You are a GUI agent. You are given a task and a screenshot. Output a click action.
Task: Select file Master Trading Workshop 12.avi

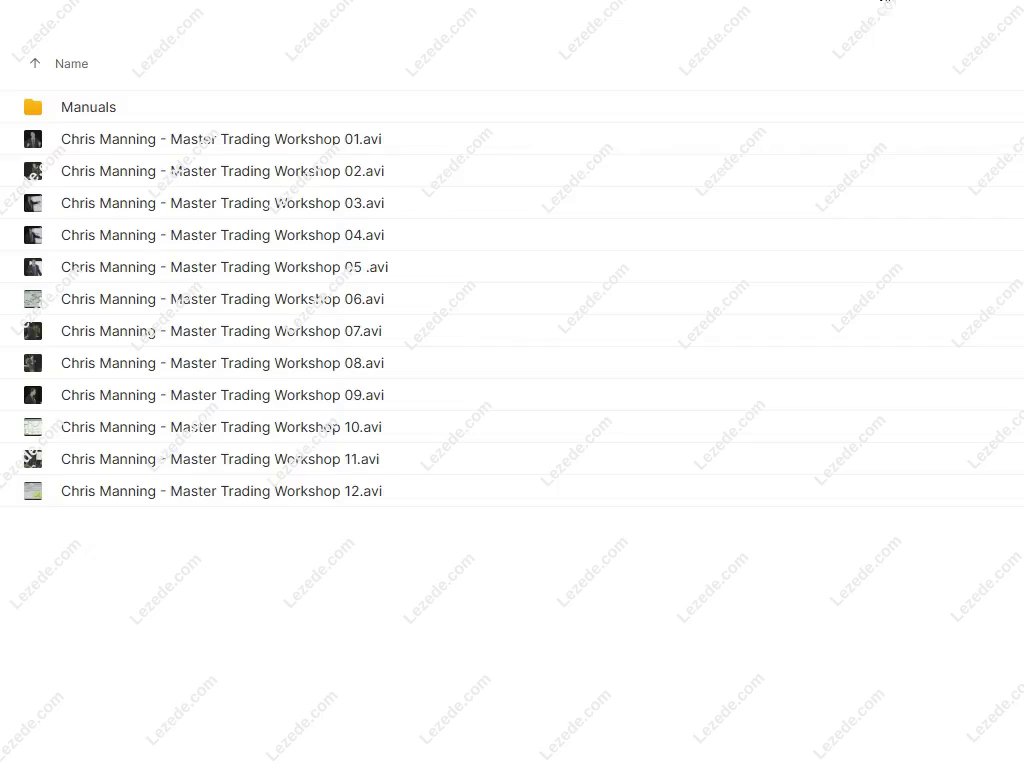[221, 491]
